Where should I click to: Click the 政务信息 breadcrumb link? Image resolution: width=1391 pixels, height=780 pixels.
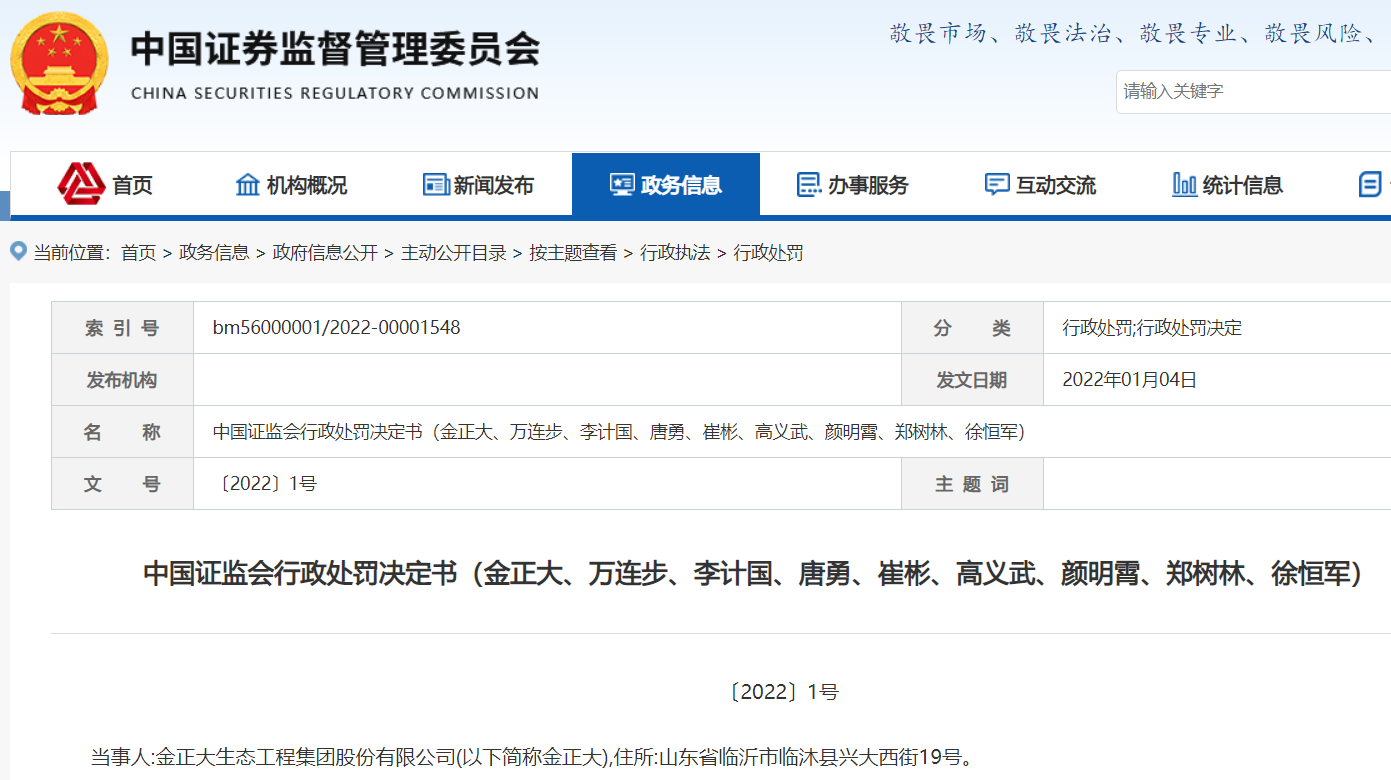click(214, 253)
